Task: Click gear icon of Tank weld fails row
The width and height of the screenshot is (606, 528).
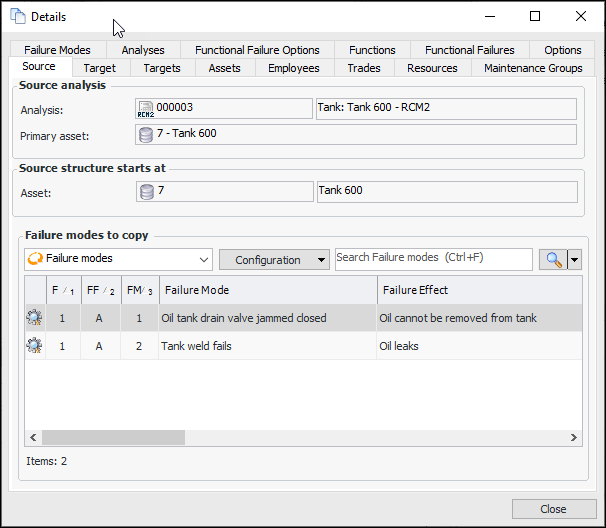Action: tap(34, 346)
